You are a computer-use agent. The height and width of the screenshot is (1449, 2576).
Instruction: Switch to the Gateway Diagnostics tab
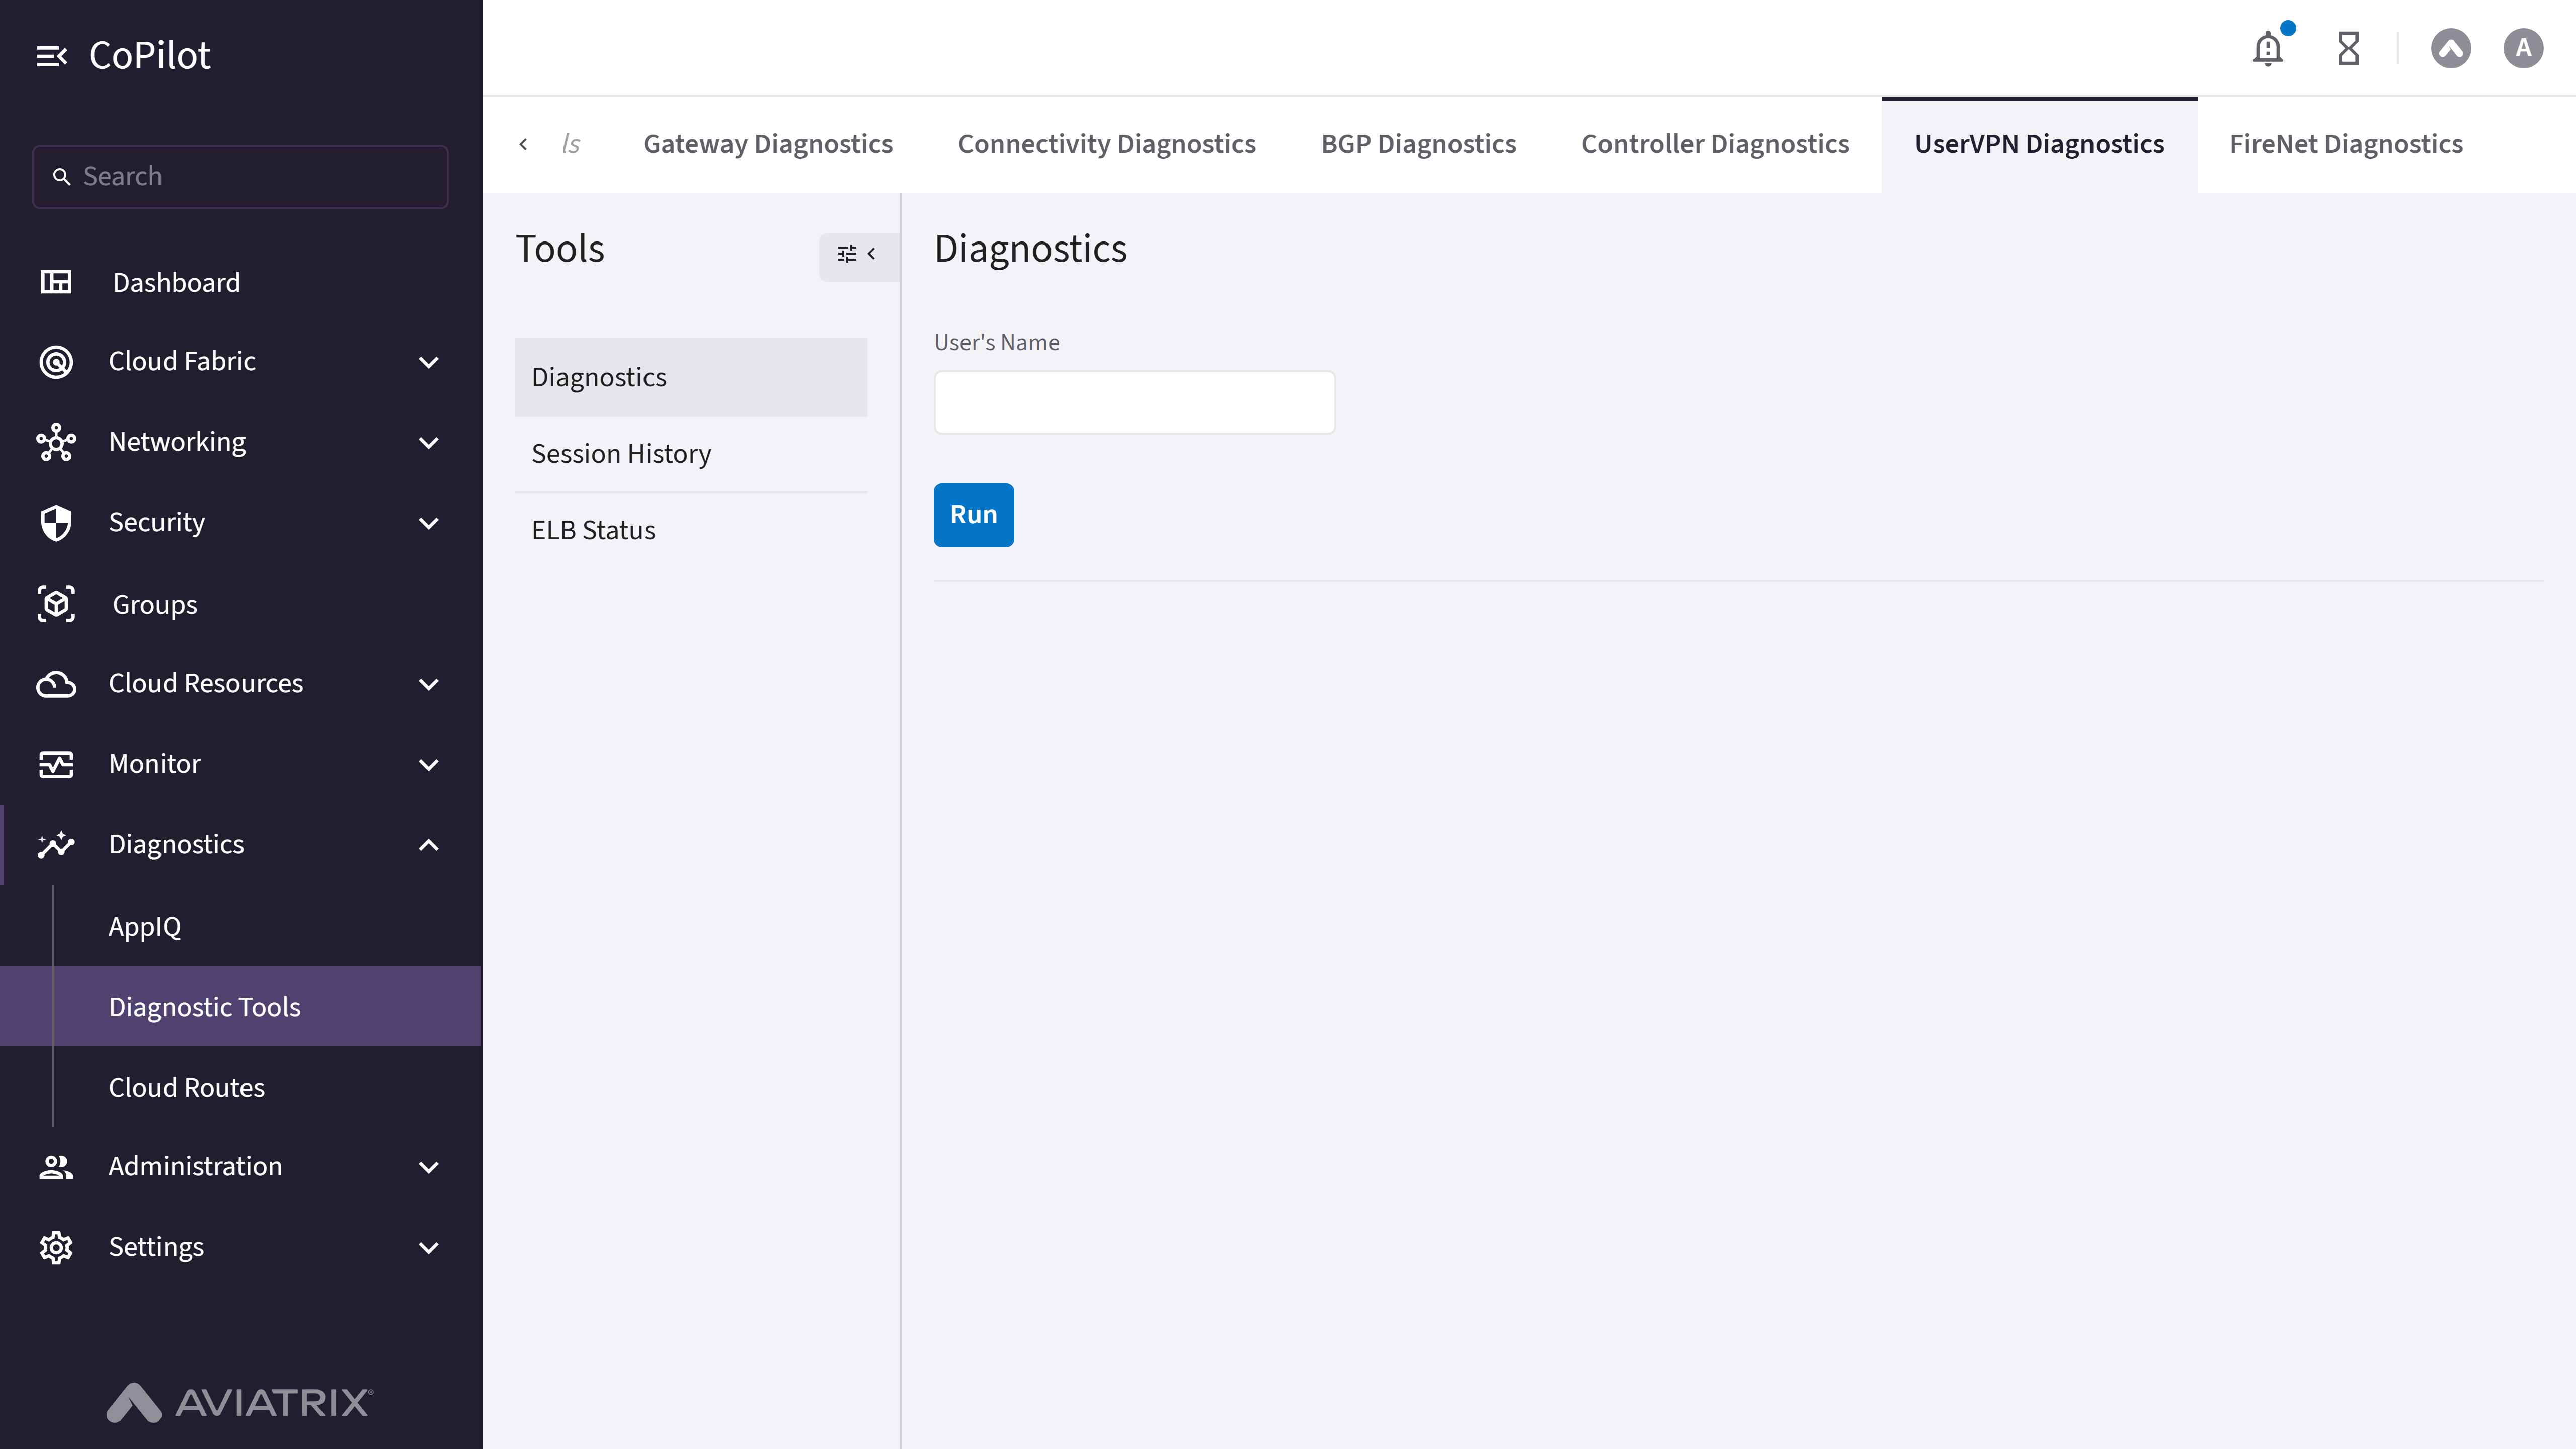767,144
